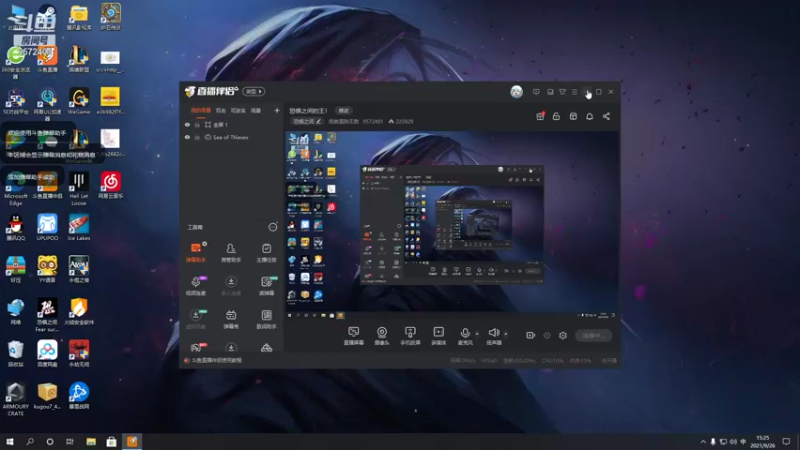Add a new scene with the plus button
800x450 pixels.
point(277,110)
